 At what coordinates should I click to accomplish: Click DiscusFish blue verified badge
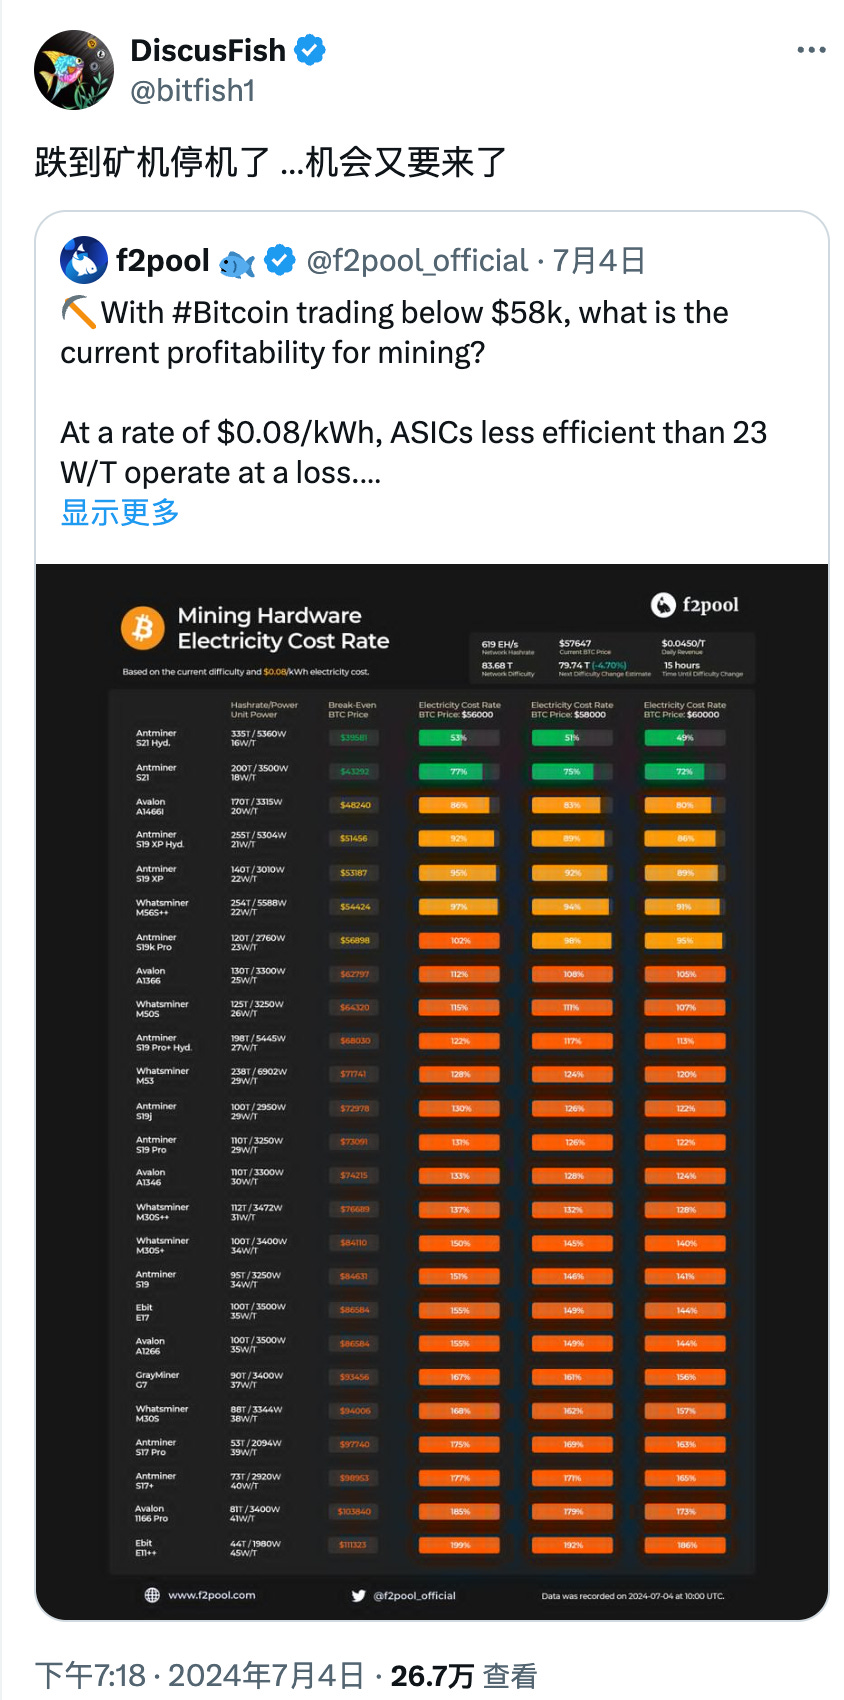click(x=310, y=50)
